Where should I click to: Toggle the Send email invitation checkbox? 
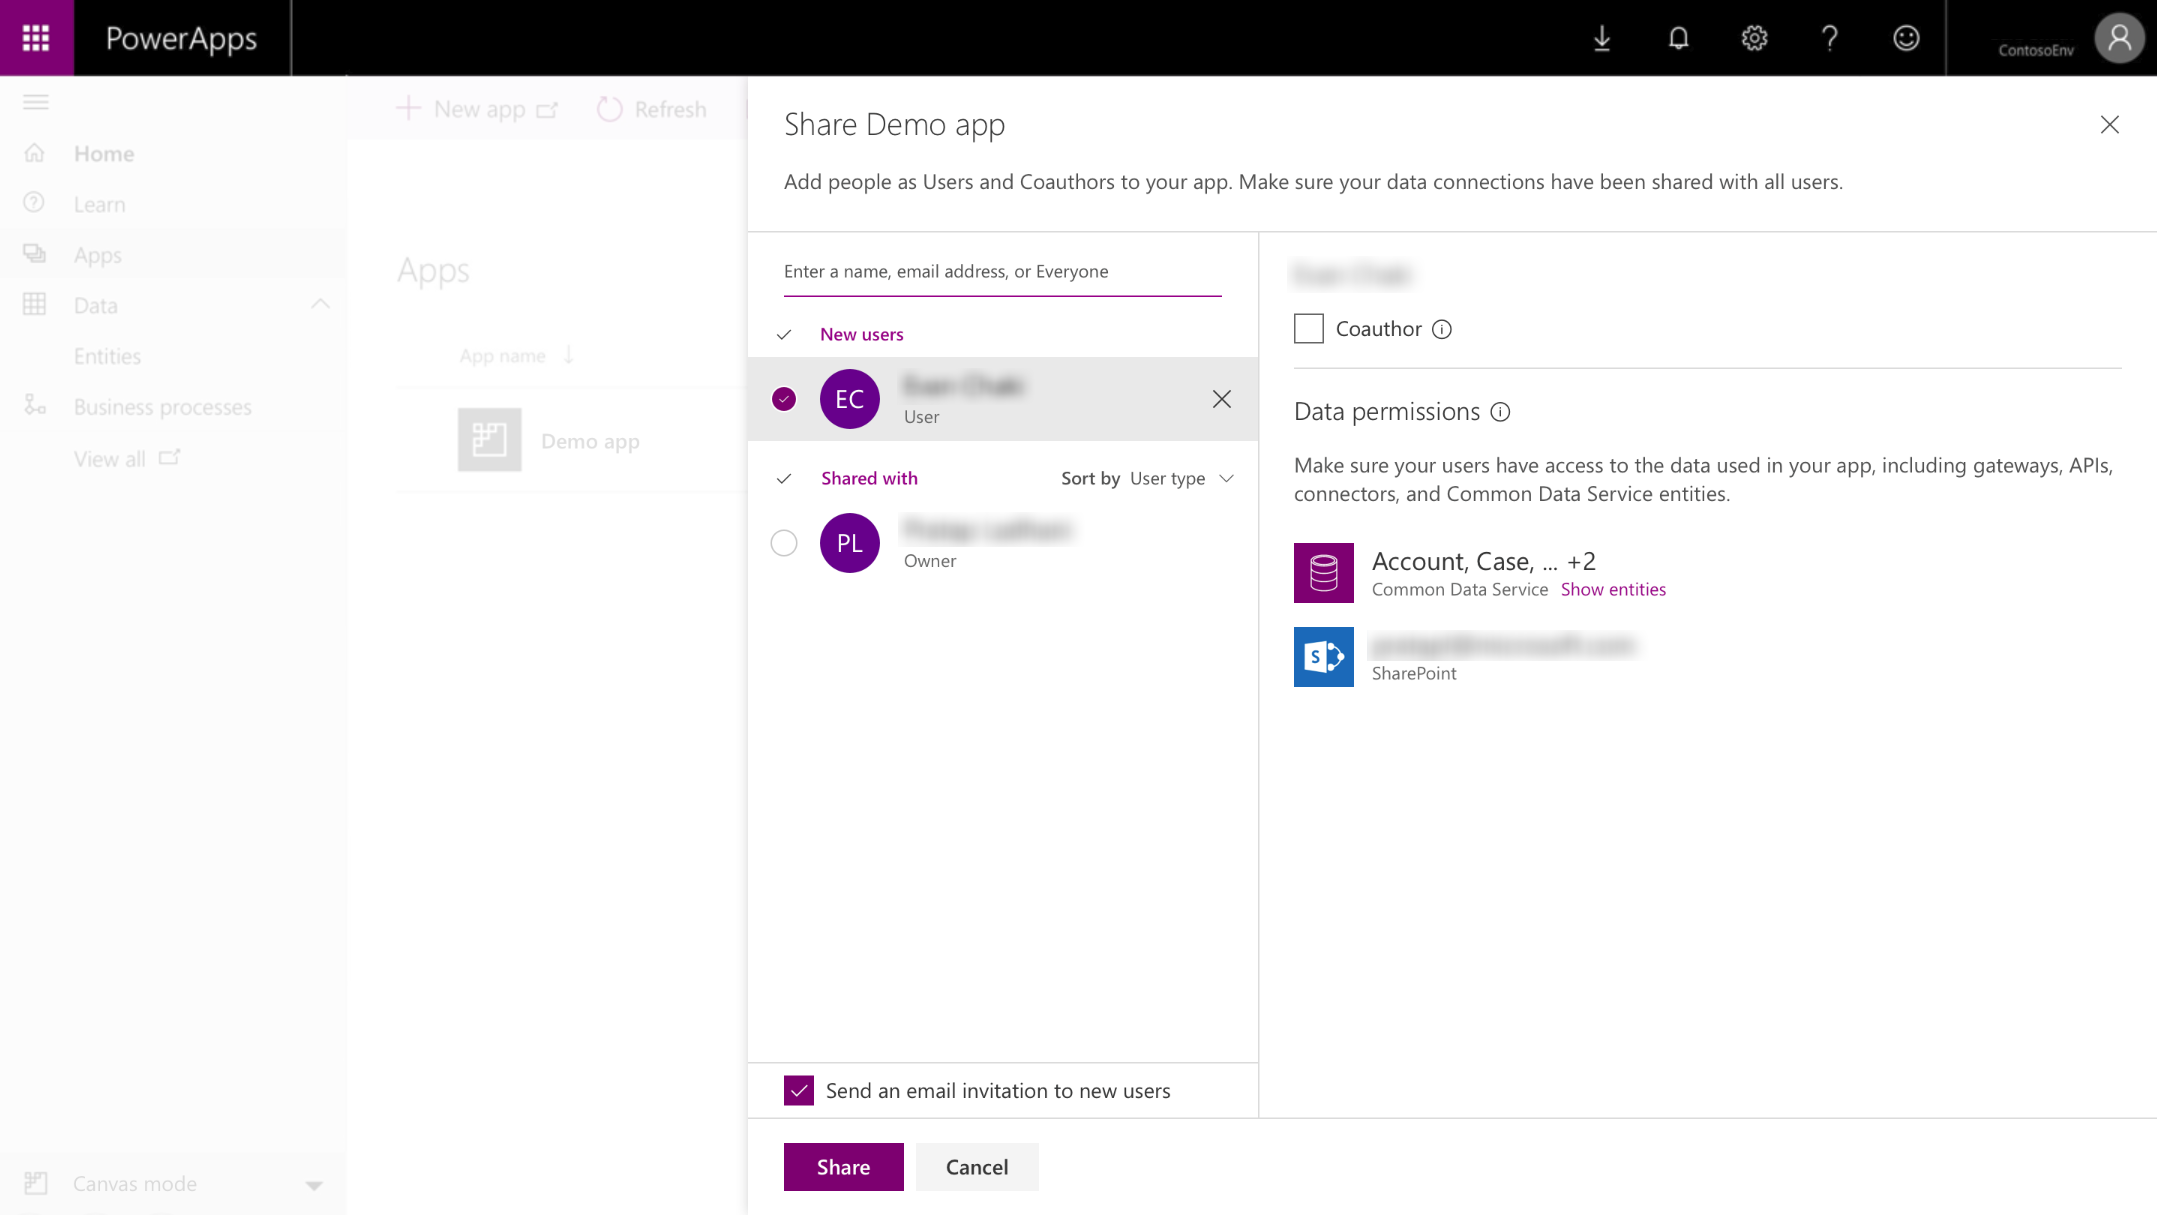pos(799,1091)
